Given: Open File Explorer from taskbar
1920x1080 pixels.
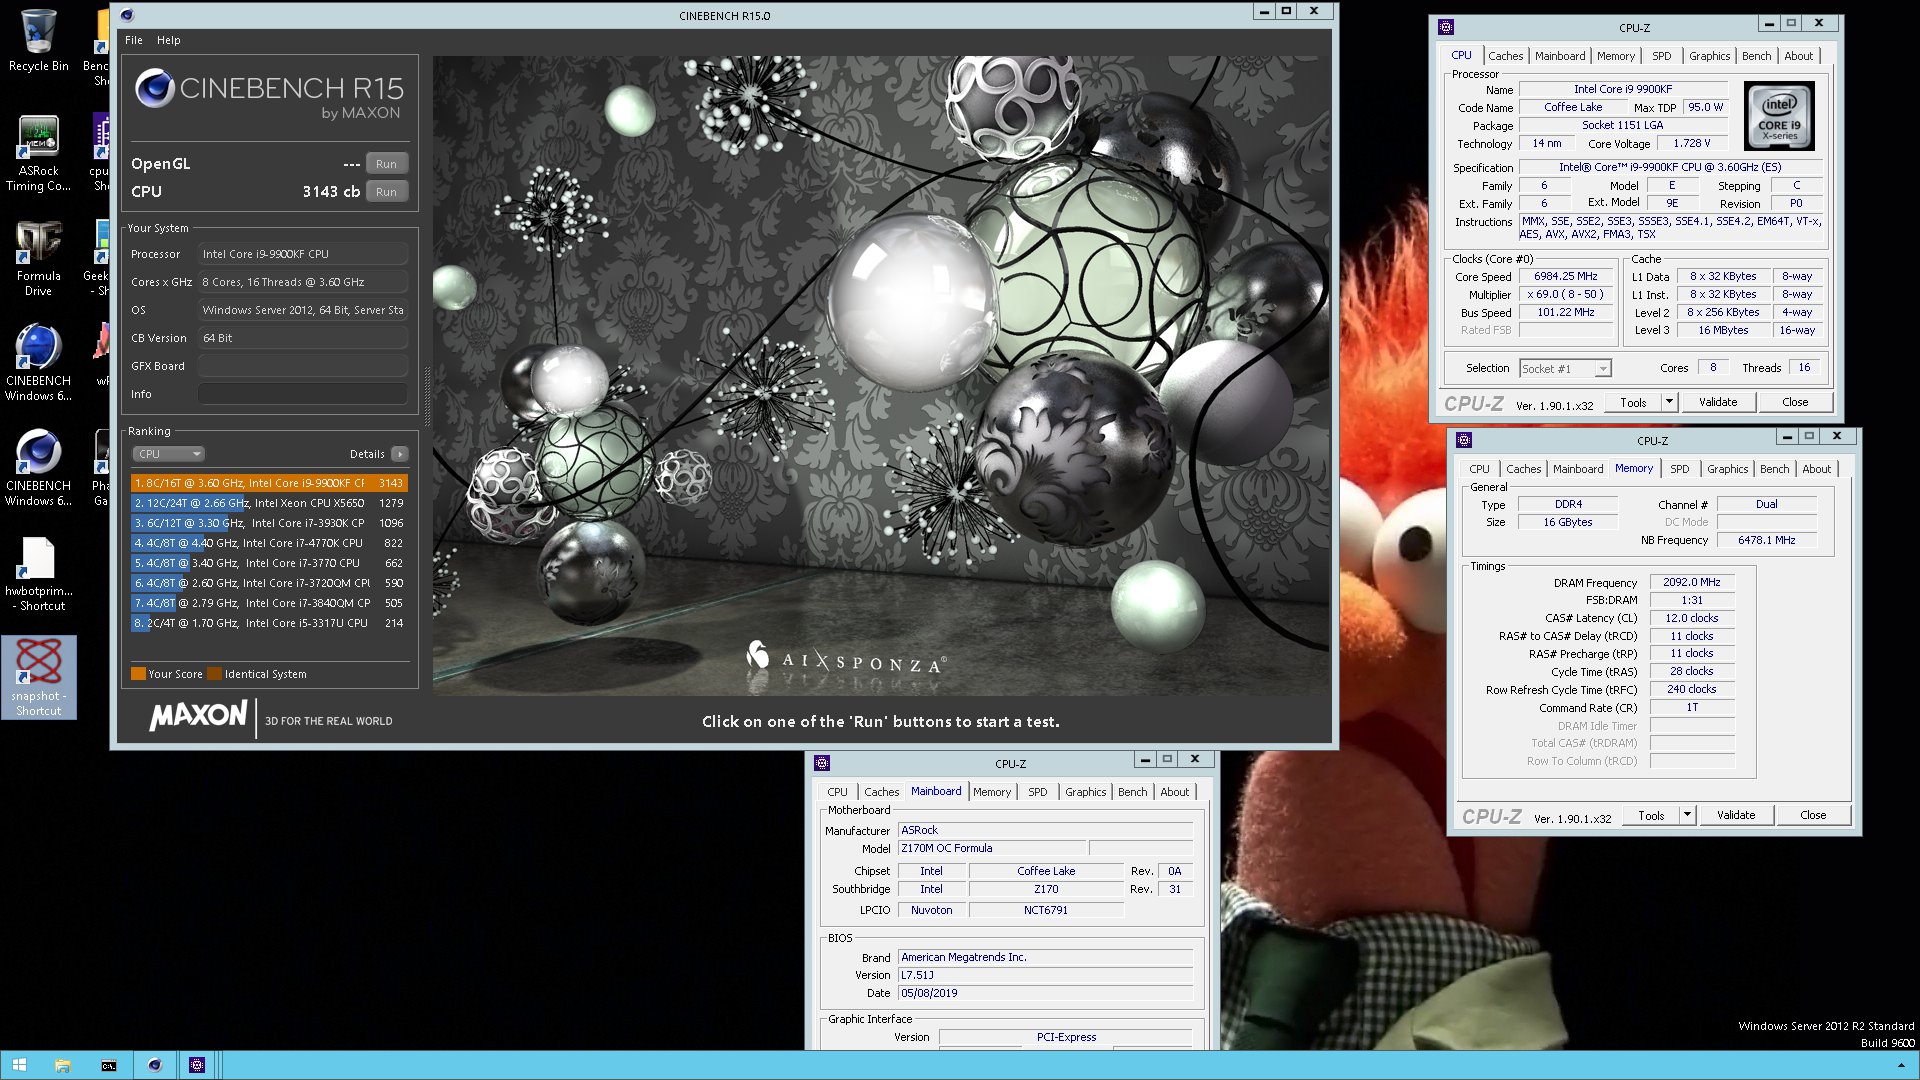Looking at the screenshot, I should (62, 1065).
